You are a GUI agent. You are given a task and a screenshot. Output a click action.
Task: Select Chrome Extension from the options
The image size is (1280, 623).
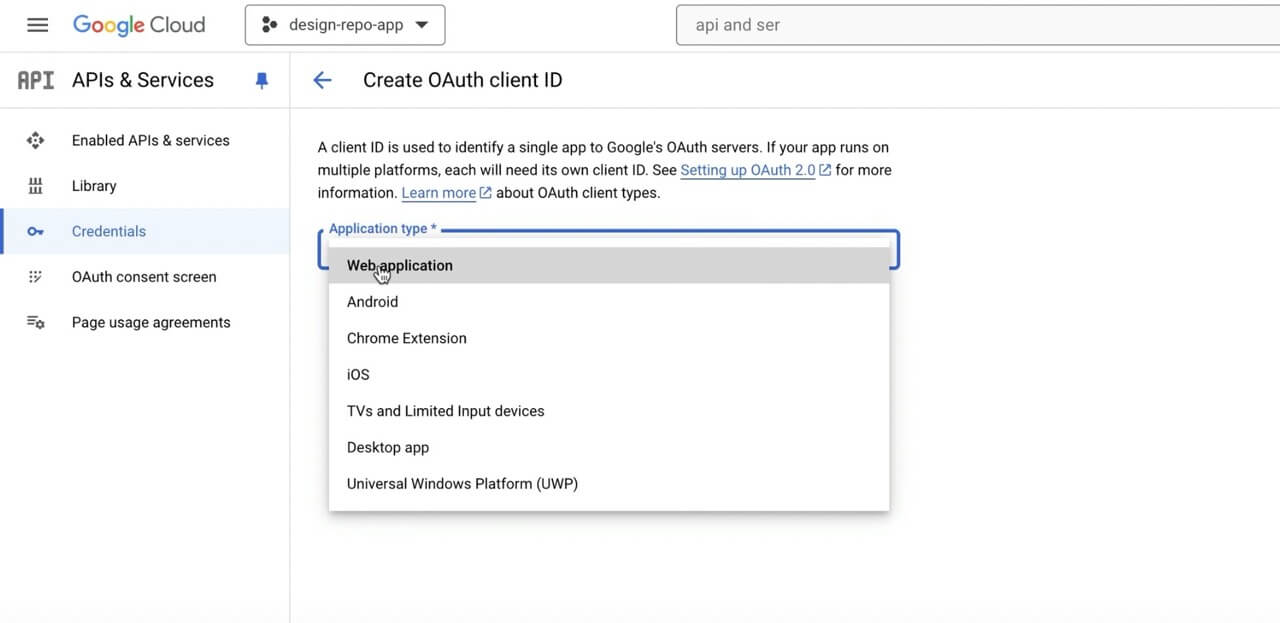point(406,338)
